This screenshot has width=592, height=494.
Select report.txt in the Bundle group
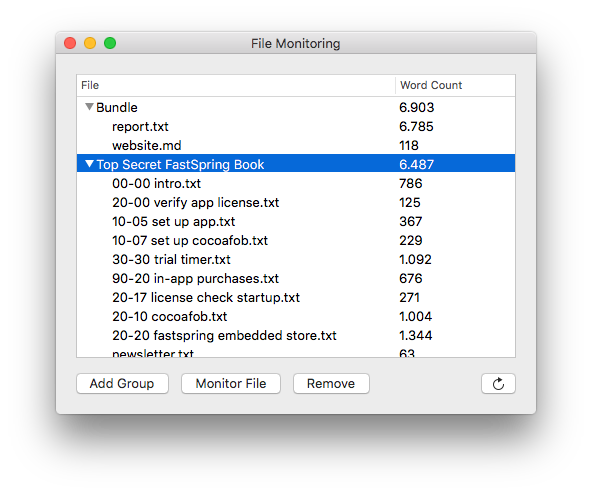pos(296,127)
